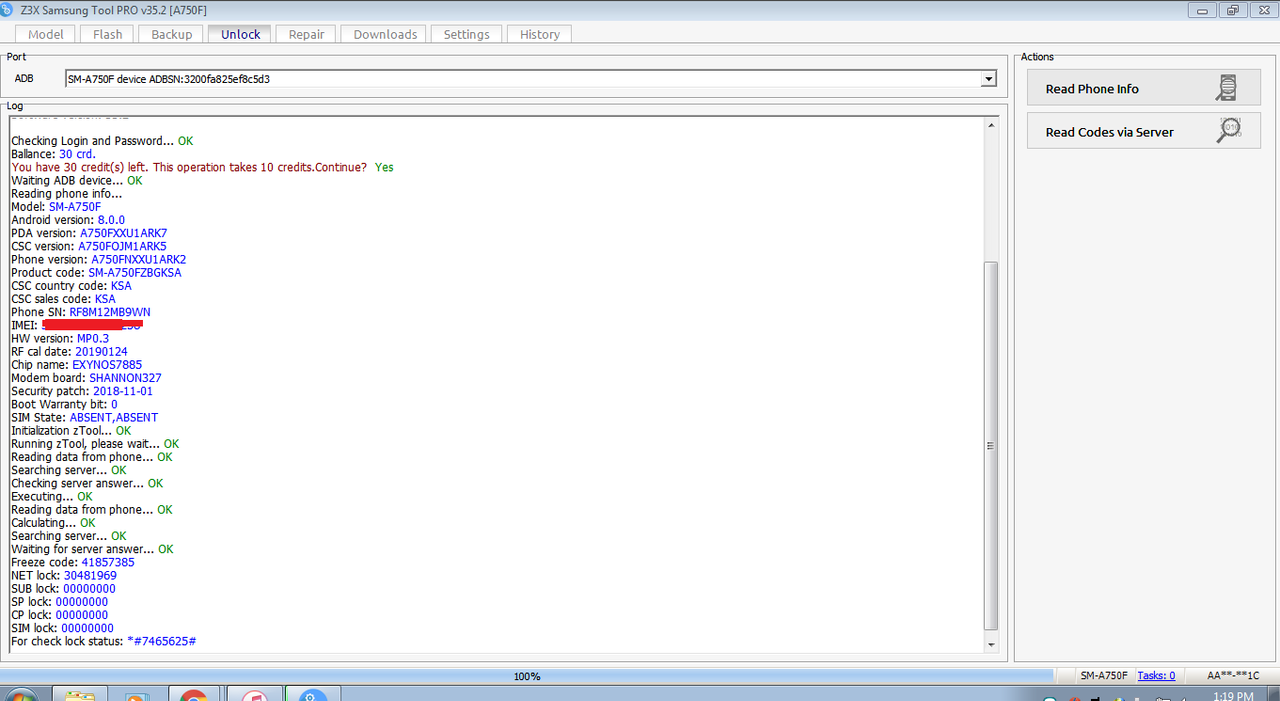Select the 'RF cal date: 20190124' line

tap(69, 352)
